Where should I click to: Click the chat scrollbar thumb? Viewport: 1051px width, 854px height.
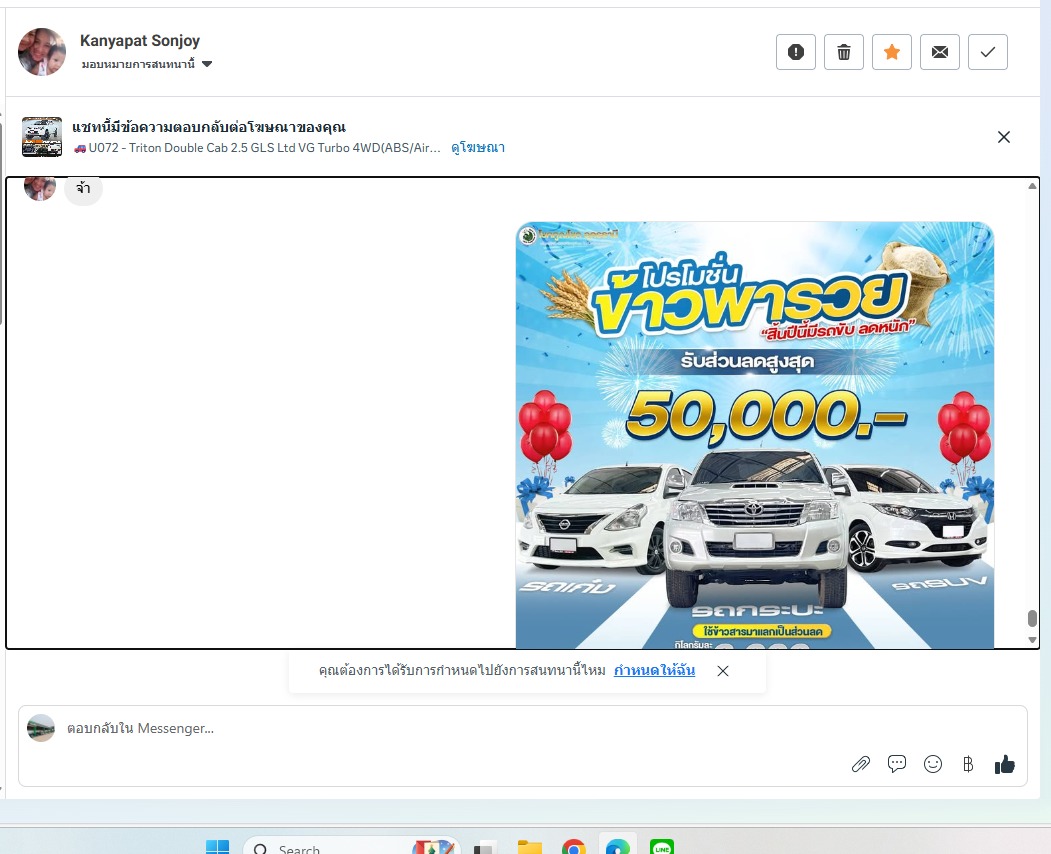[x=1032, y=618]
